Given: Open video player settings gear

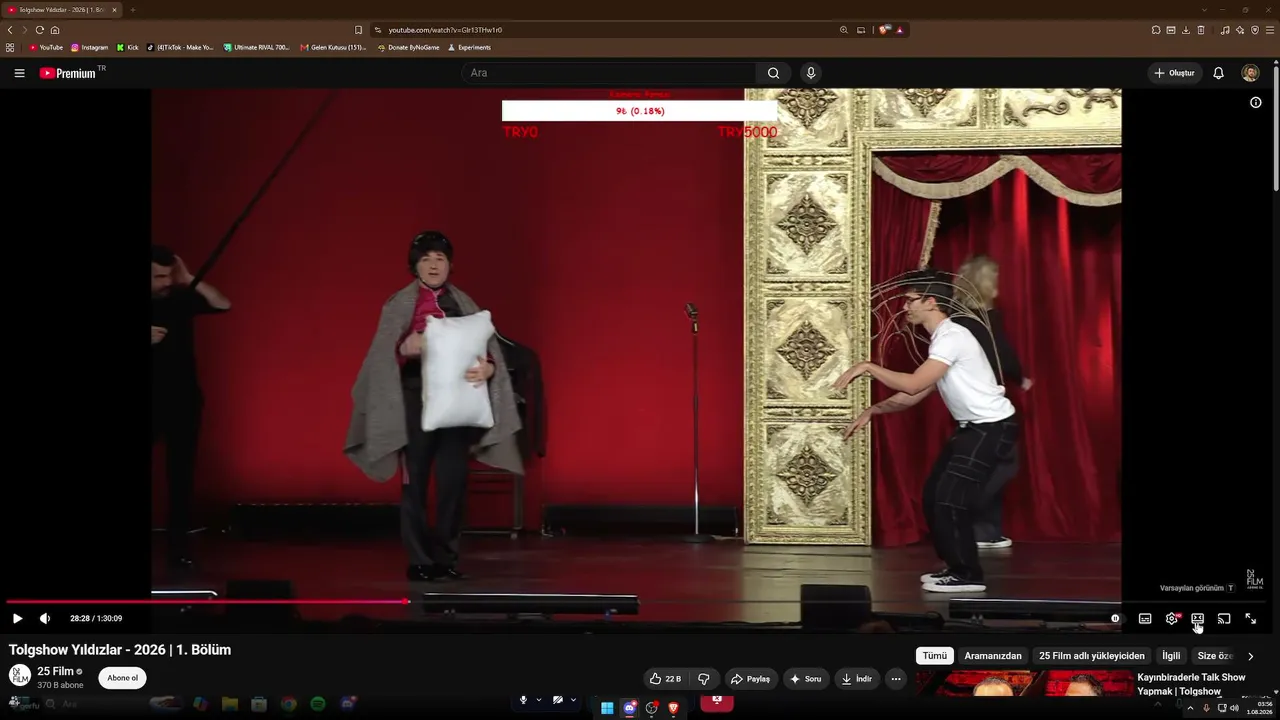Looking at the screenshot, I should 1172,619.
